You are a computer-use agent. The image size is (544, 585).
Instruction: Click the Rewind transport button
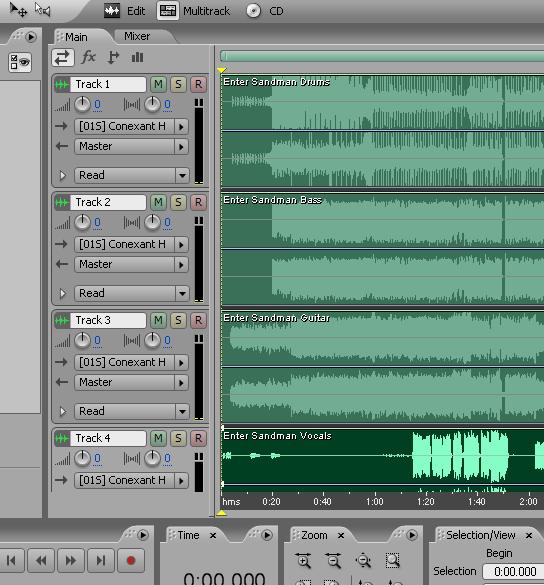click(x=41, y=560)
